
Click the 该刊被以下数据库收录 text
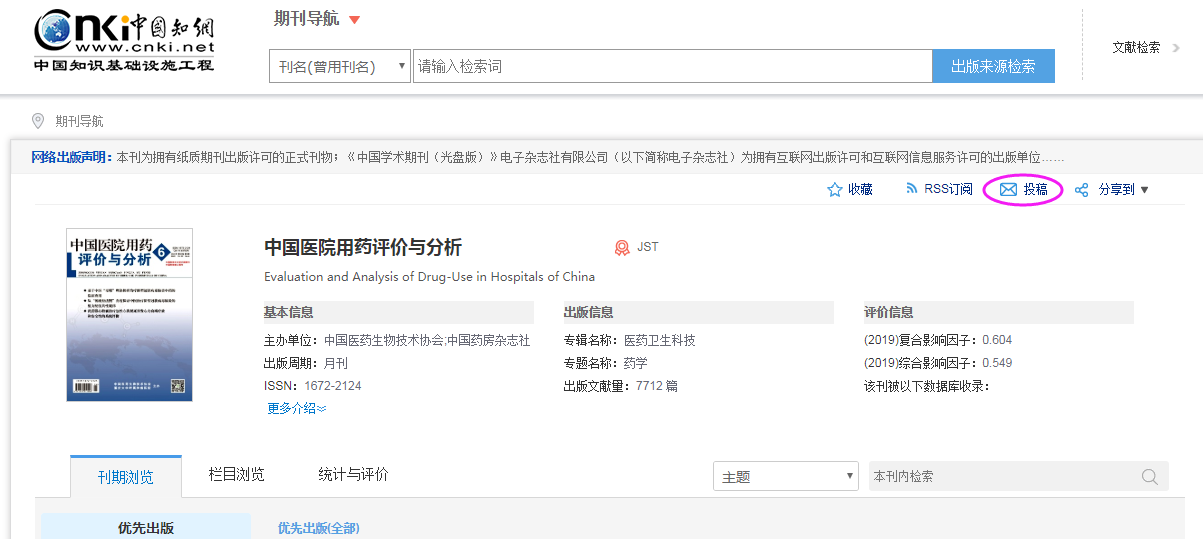pos(927,386)
